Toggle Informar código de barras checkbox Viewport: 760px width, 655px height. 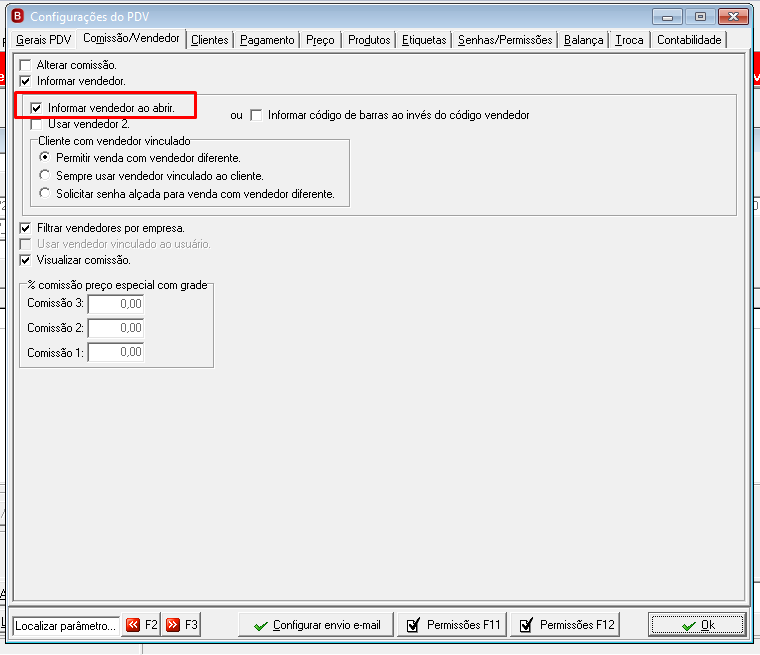[256, 115]
